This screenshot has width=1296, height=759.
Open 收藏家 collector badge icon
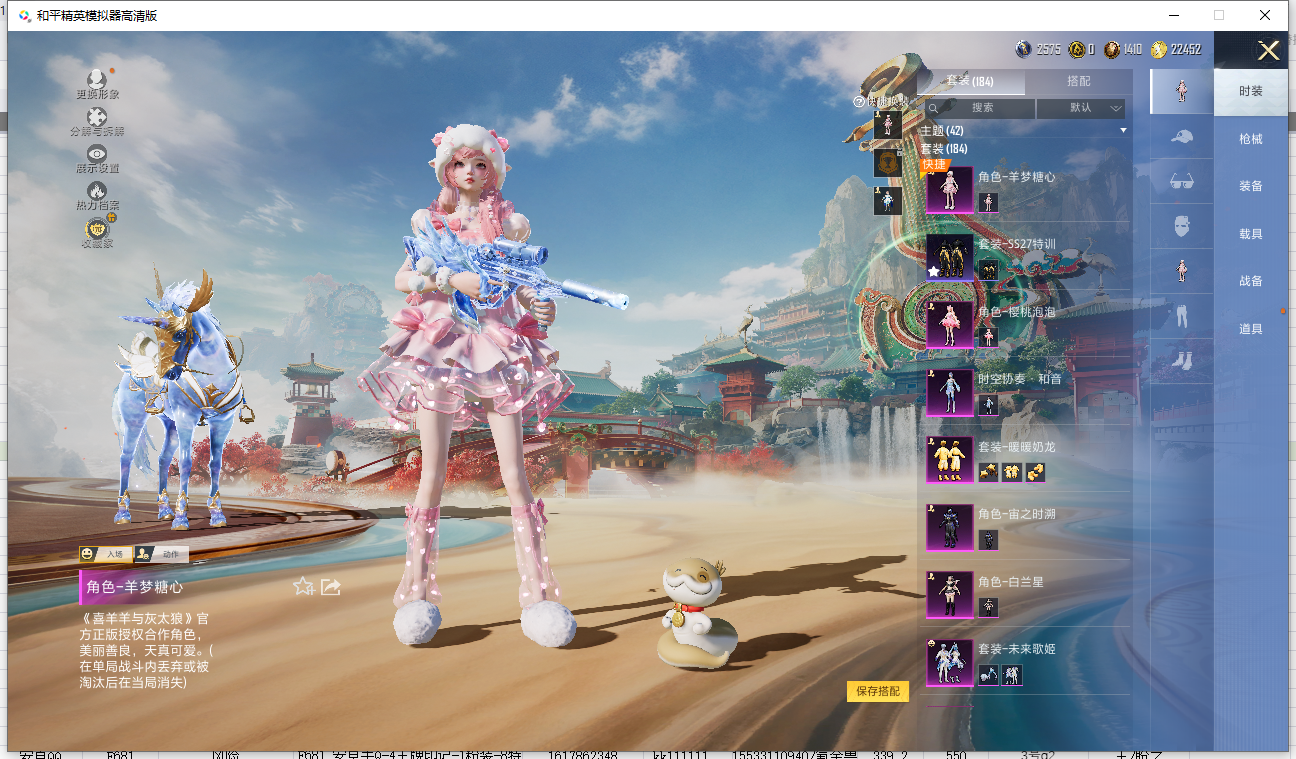[97, 229]
